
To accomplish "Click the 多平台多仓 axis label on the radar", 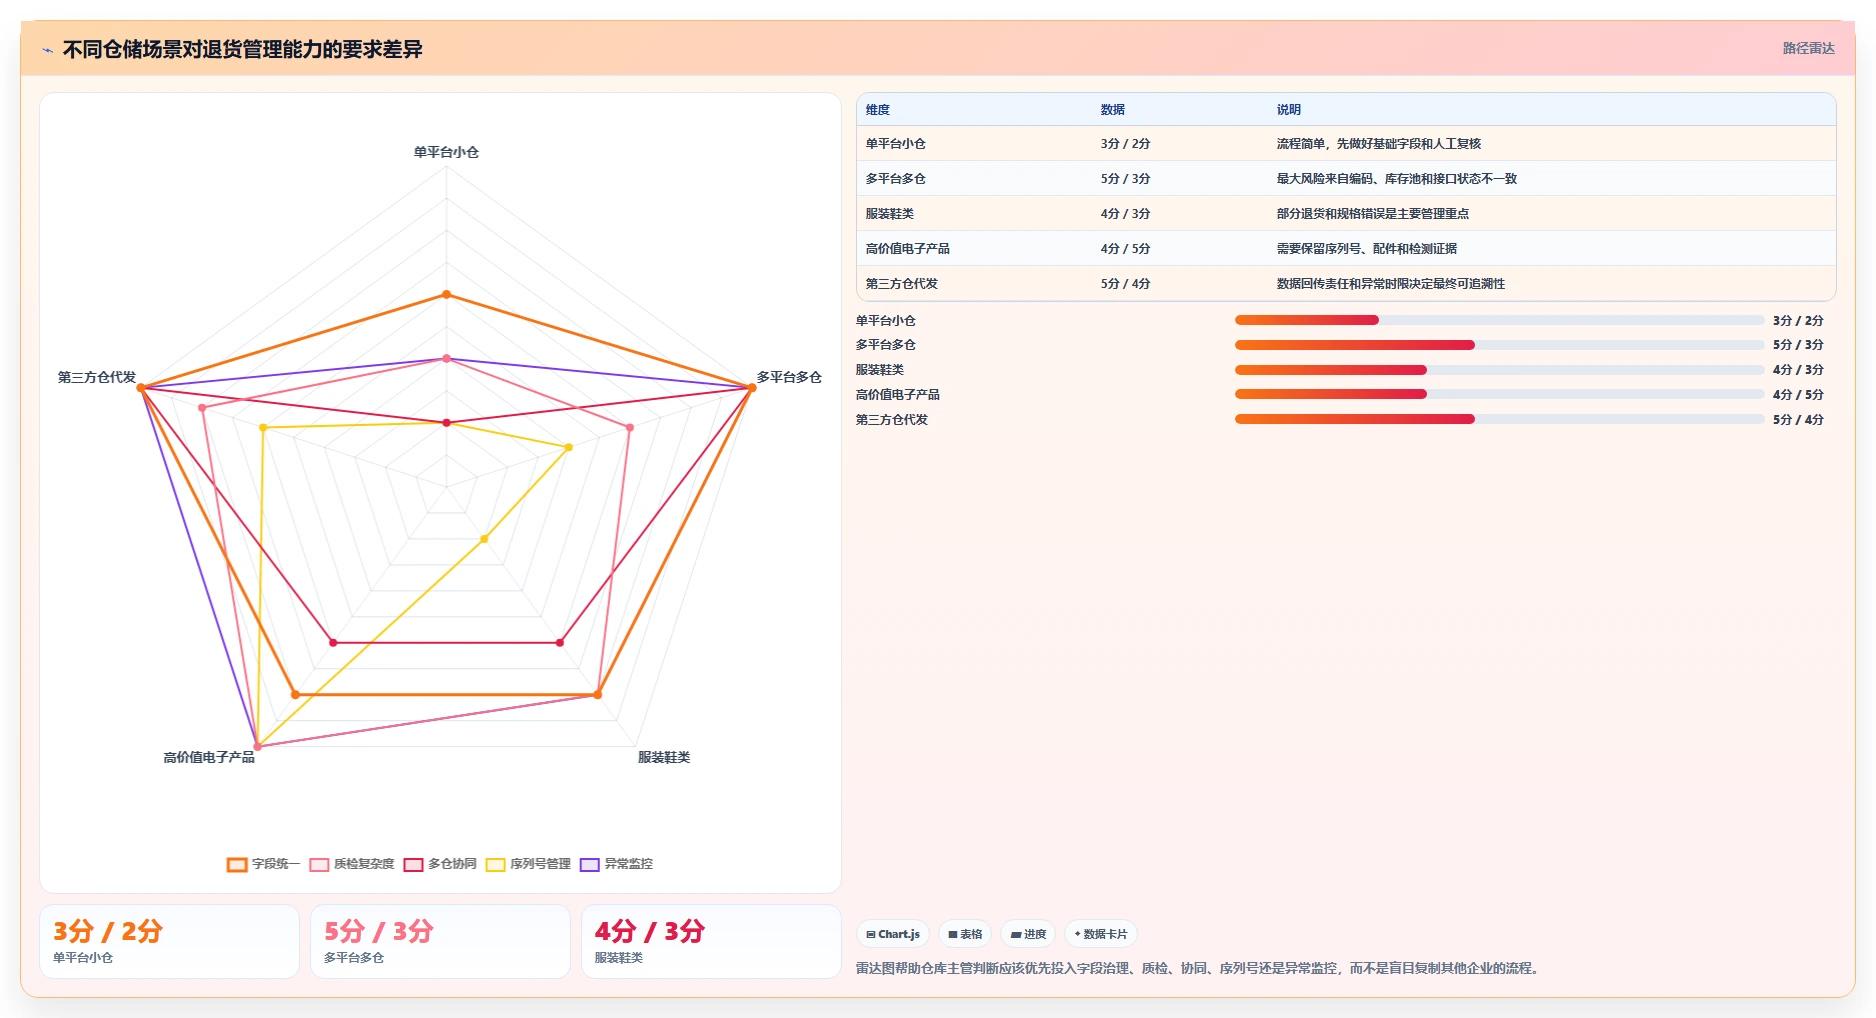I will click(789, 377).
